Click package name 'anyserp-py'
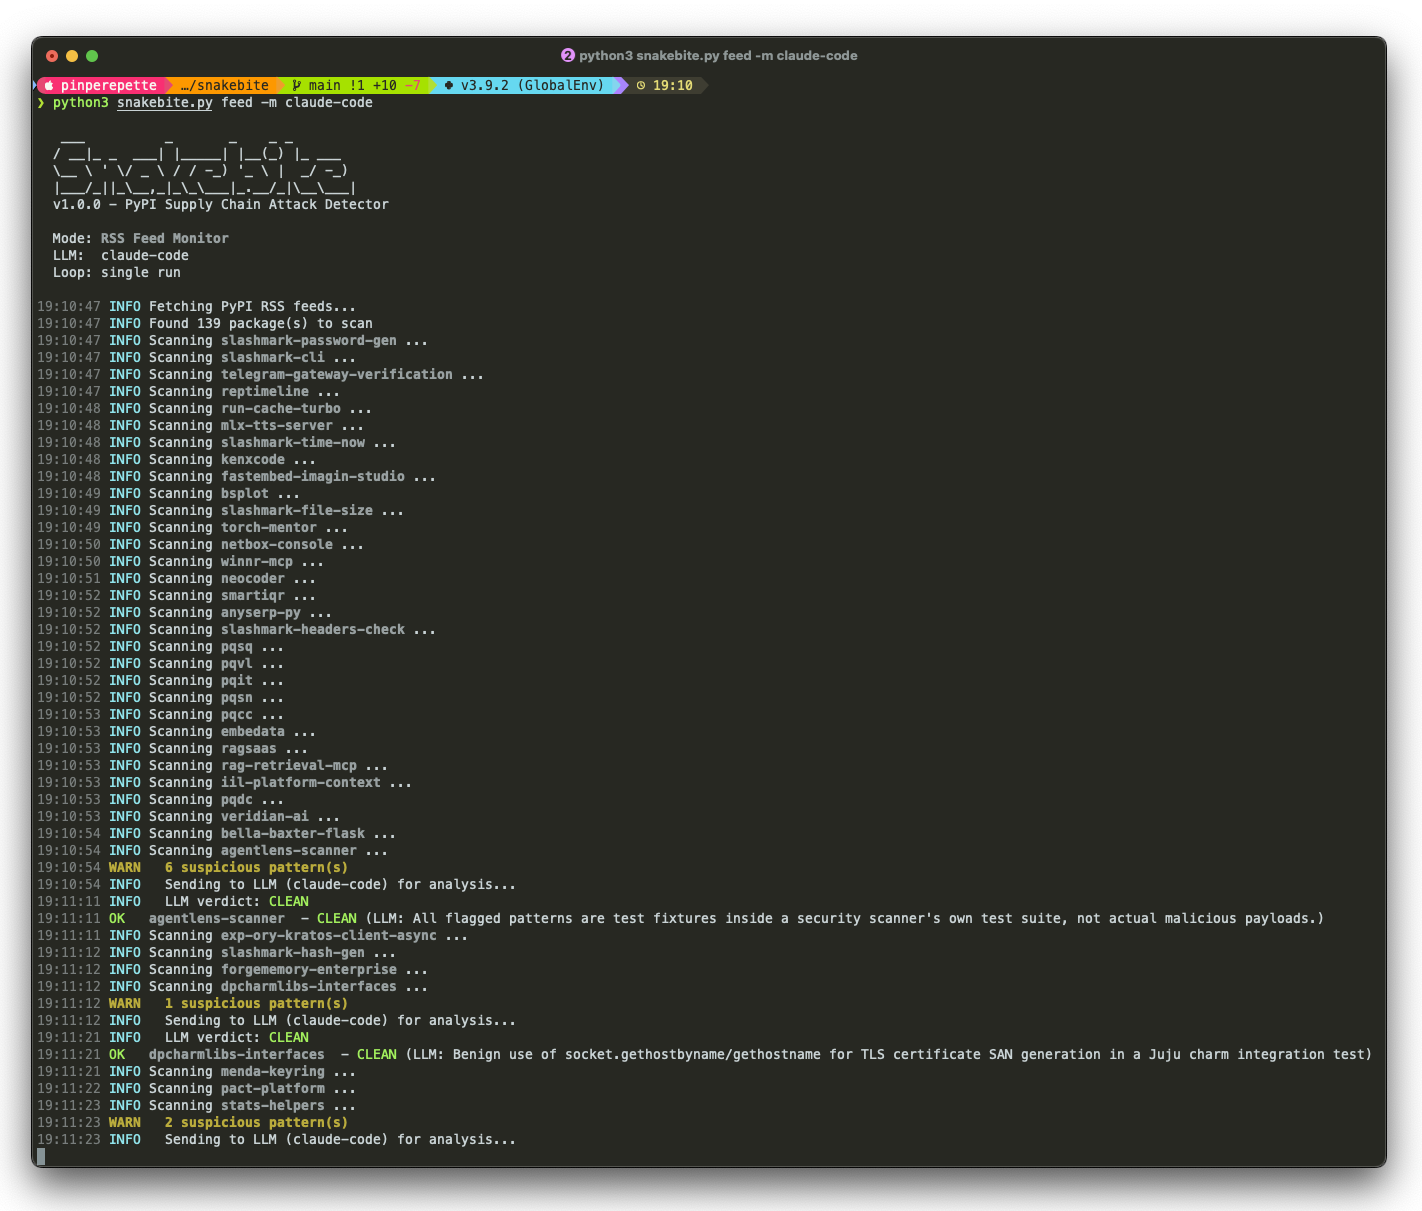Image resolution: width=1422 pixels, height=1211 pixels. (261, 613)
